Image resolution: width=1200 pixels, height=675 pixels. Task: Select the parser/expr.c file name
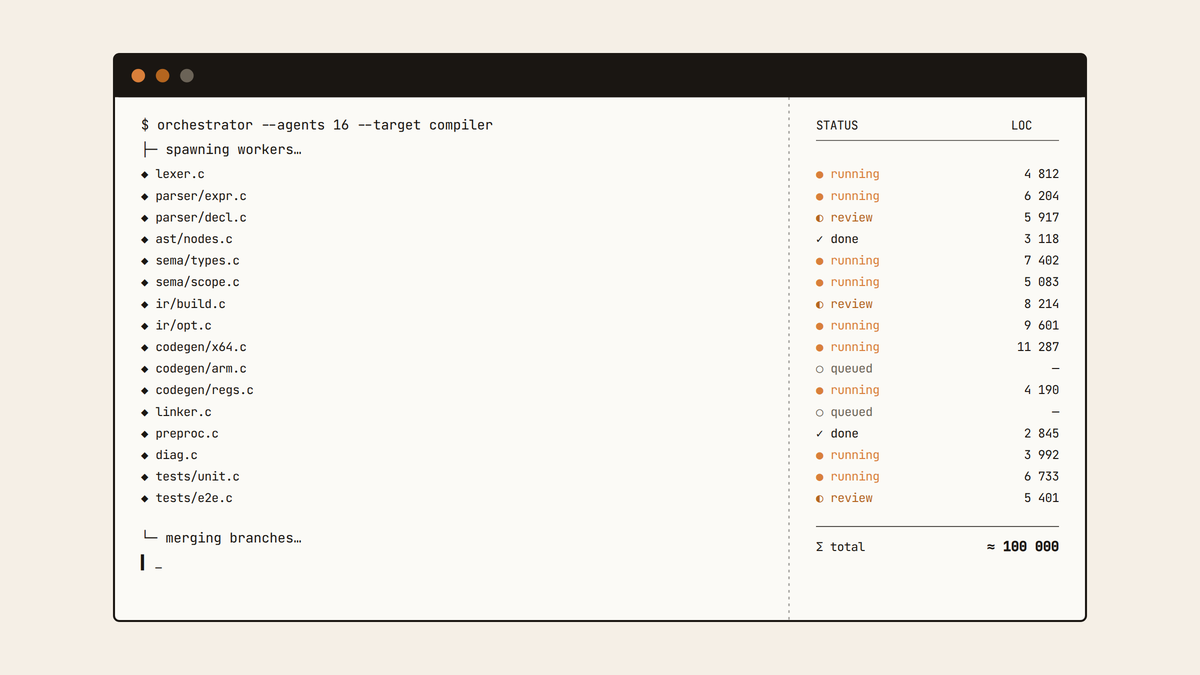pyautogui.click(x=201, y=196)
